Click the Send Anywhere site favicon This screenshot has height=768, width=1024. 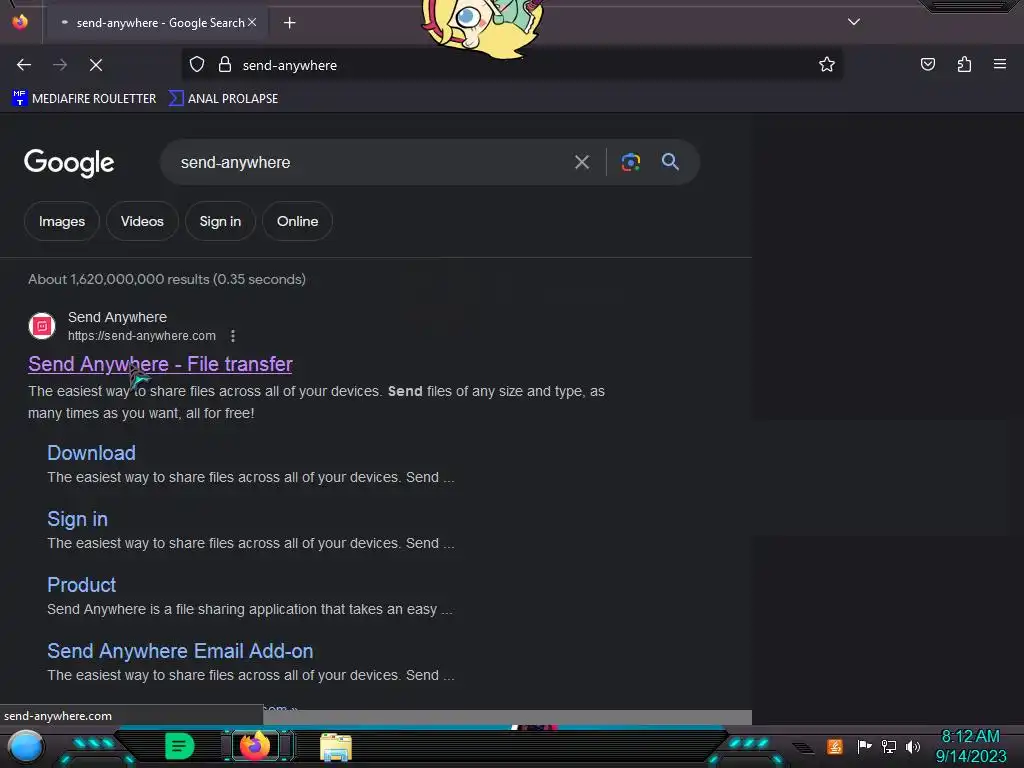42,326
